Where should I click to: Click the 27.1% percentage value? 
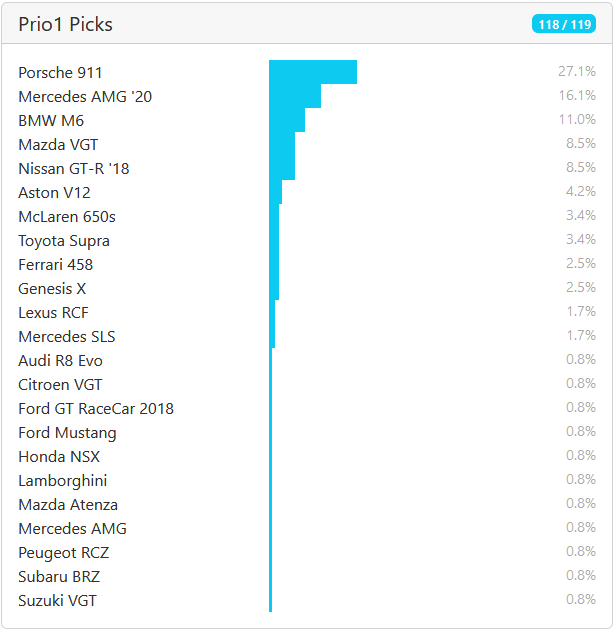pyautogui.click(x=576, y=72)
